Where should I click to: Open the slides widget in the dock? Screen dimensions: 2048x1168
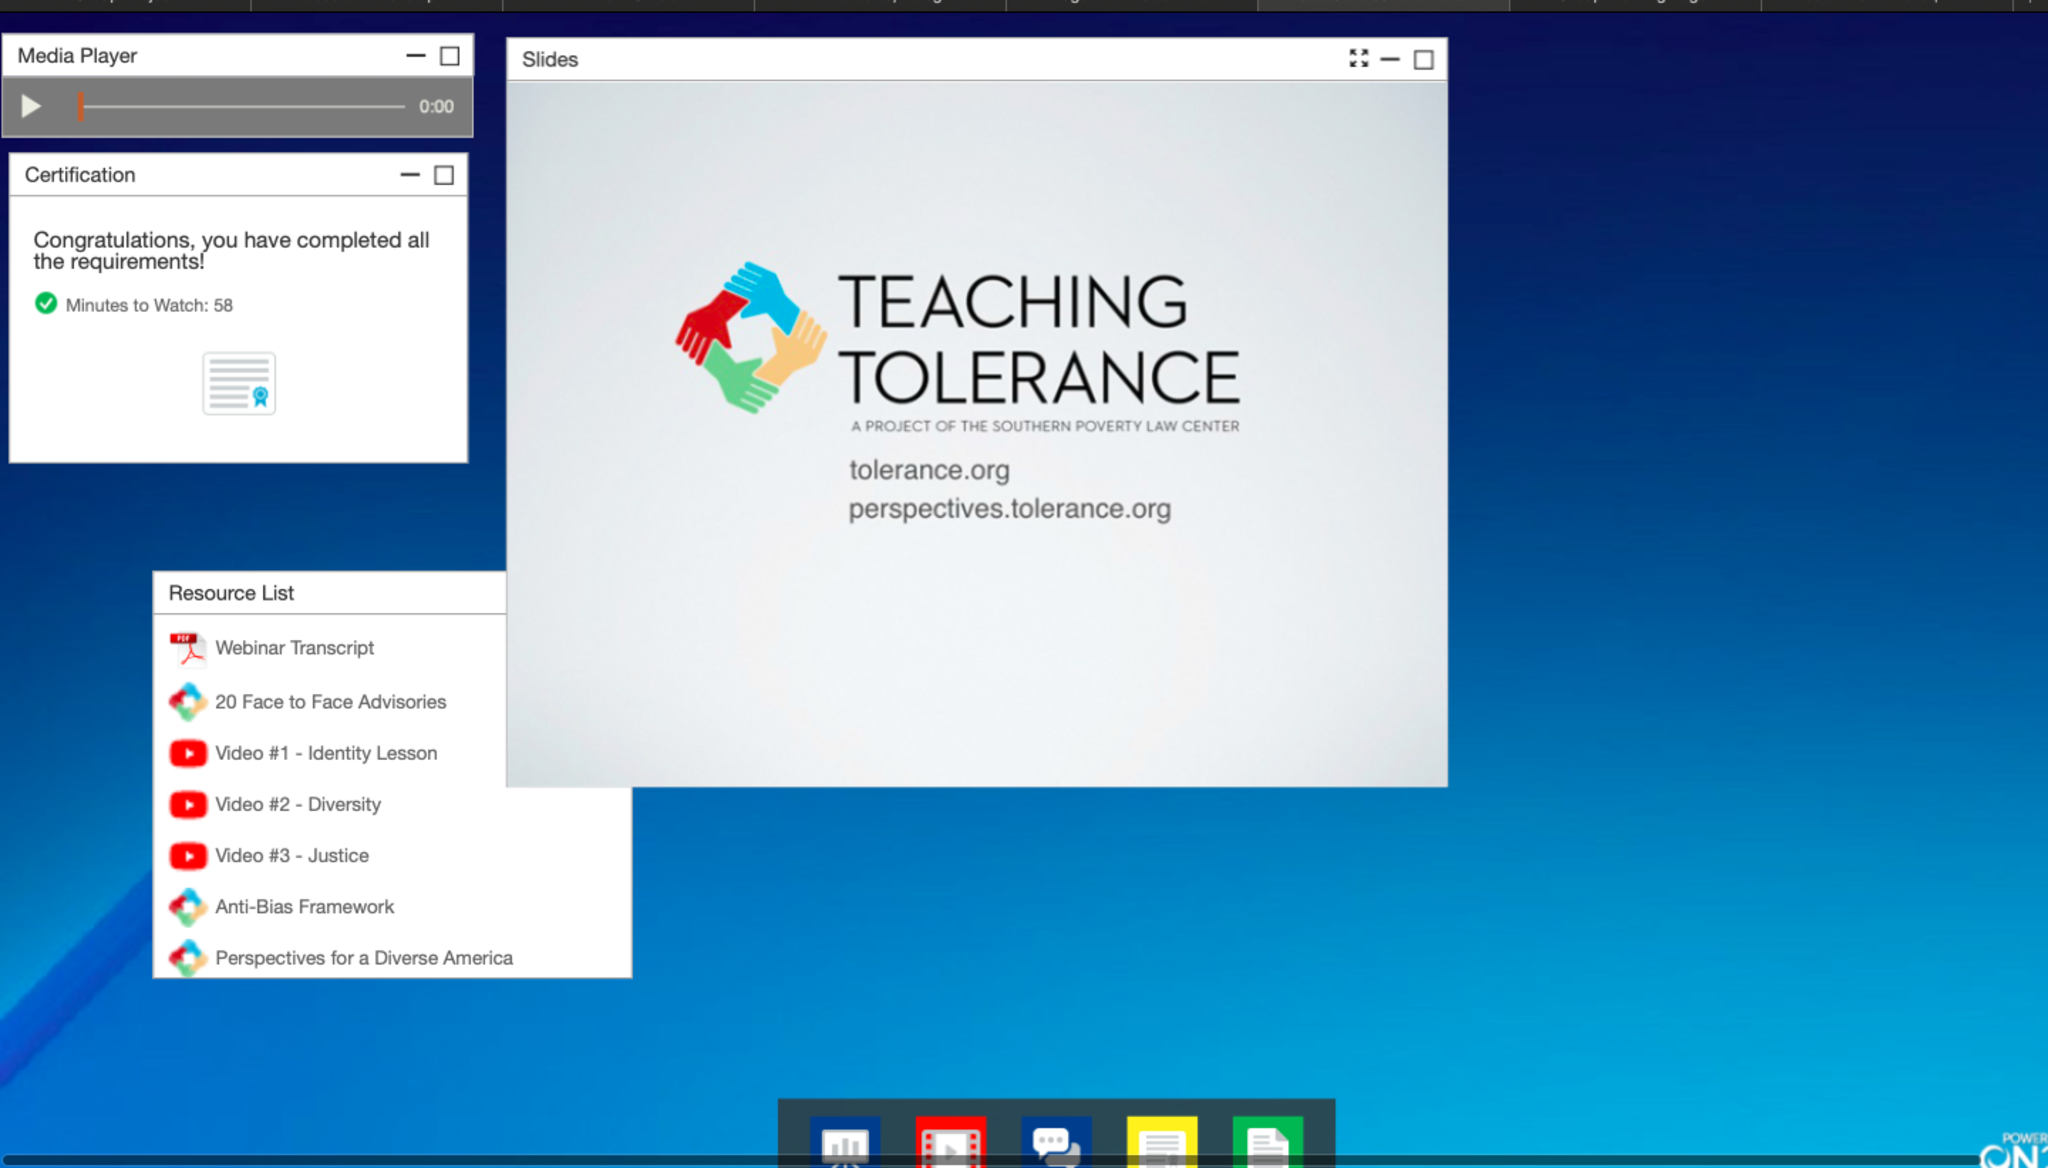(x=845, y=1142)
